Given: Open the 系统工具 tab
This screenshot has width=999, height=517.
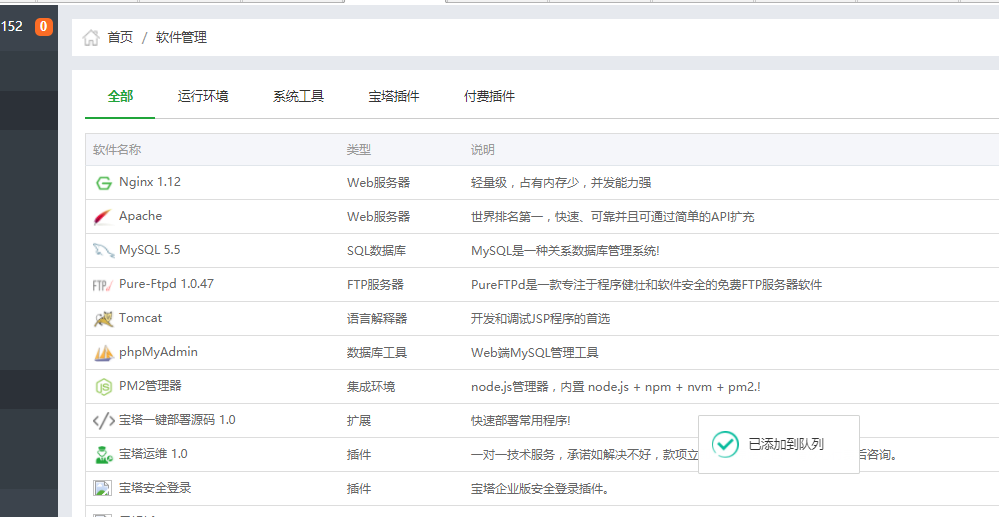Looking at the screenshot, I should click(299, 96).
